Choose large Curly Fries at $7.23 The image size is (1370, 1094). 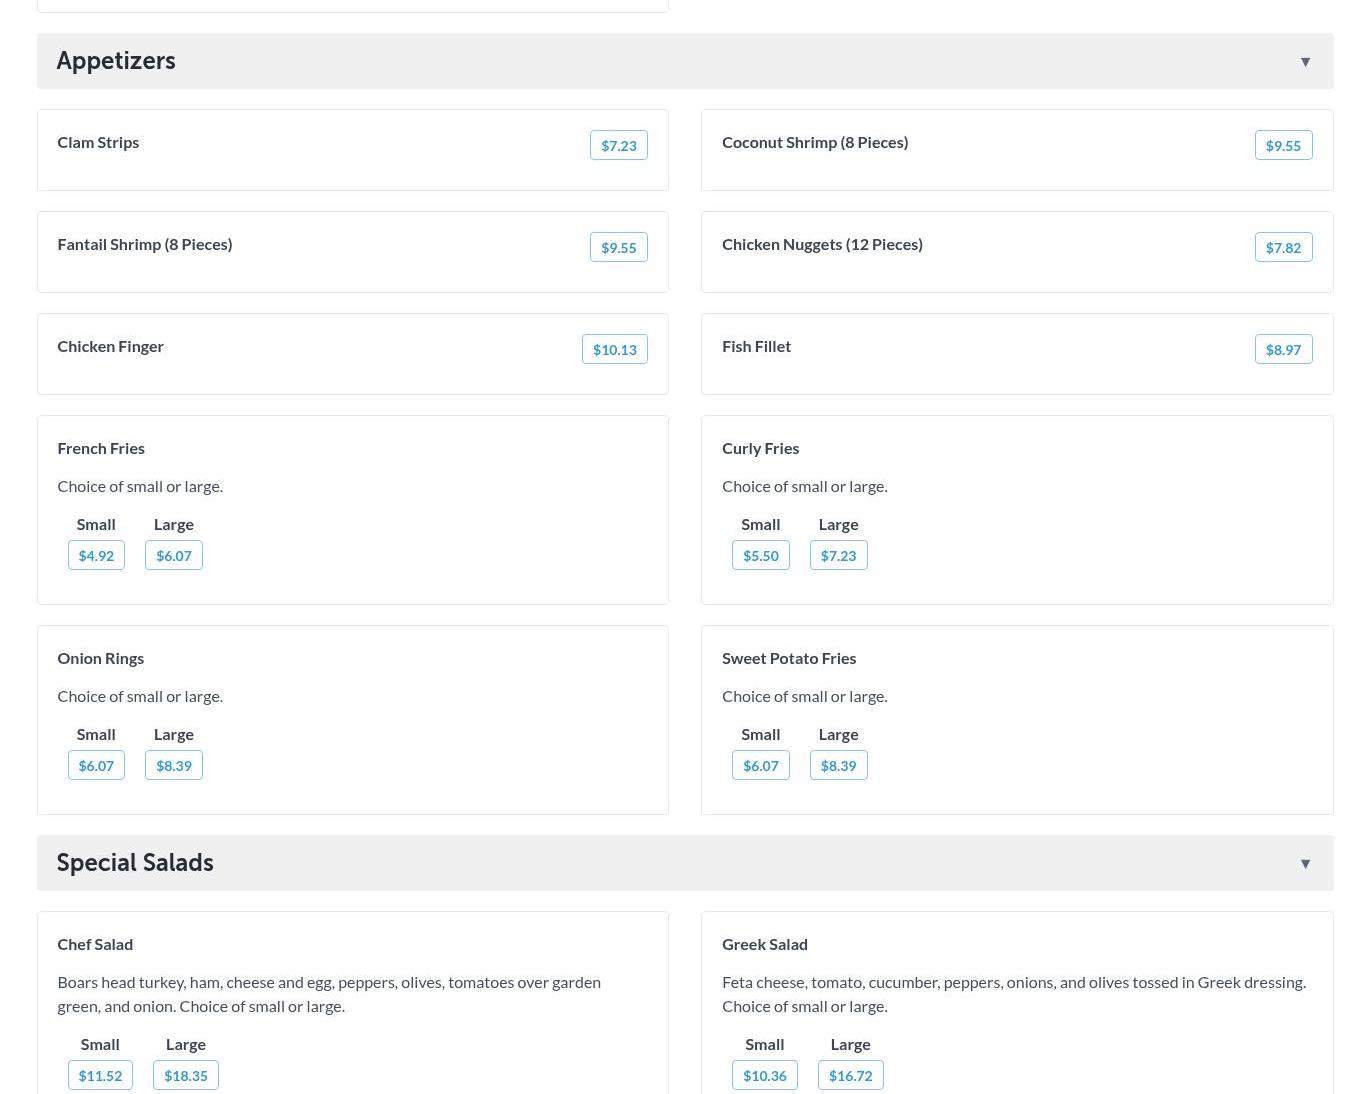838,556
